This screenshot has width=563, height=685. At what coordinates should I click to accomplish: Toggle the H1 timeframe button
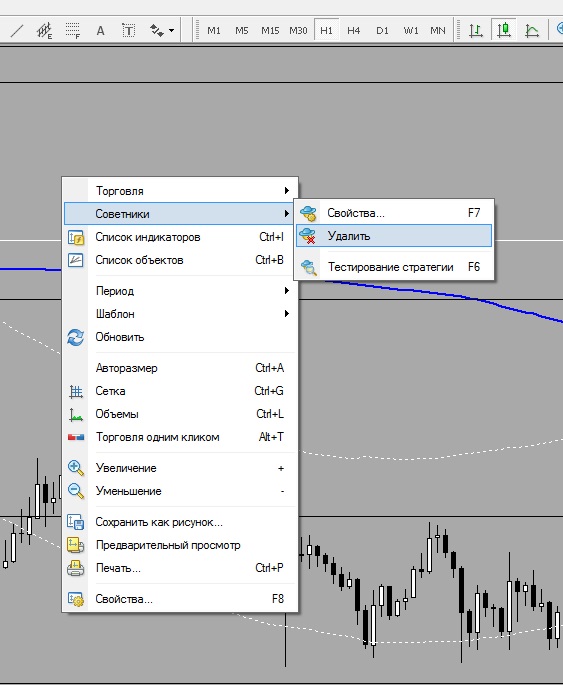[326, 31]
